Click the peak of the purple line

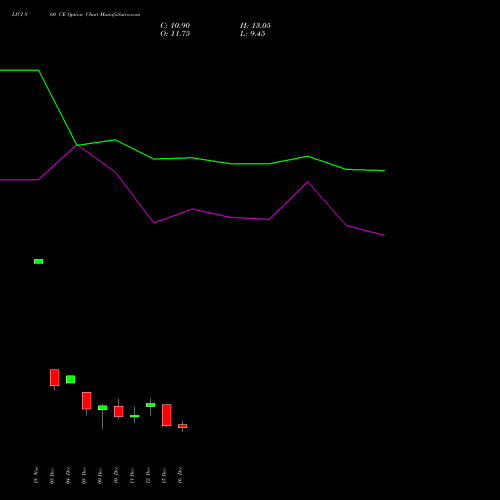click(x=77, y=145)
